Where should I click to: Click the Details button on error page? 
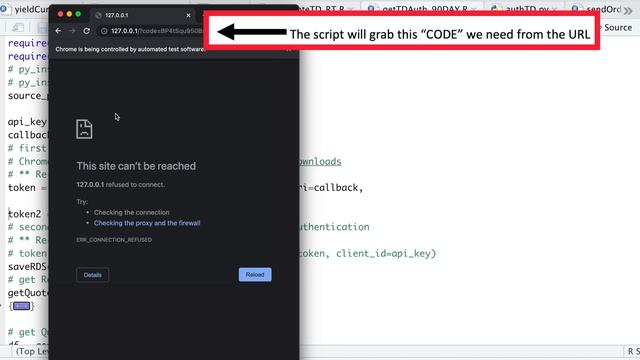[x=93, y=275]
